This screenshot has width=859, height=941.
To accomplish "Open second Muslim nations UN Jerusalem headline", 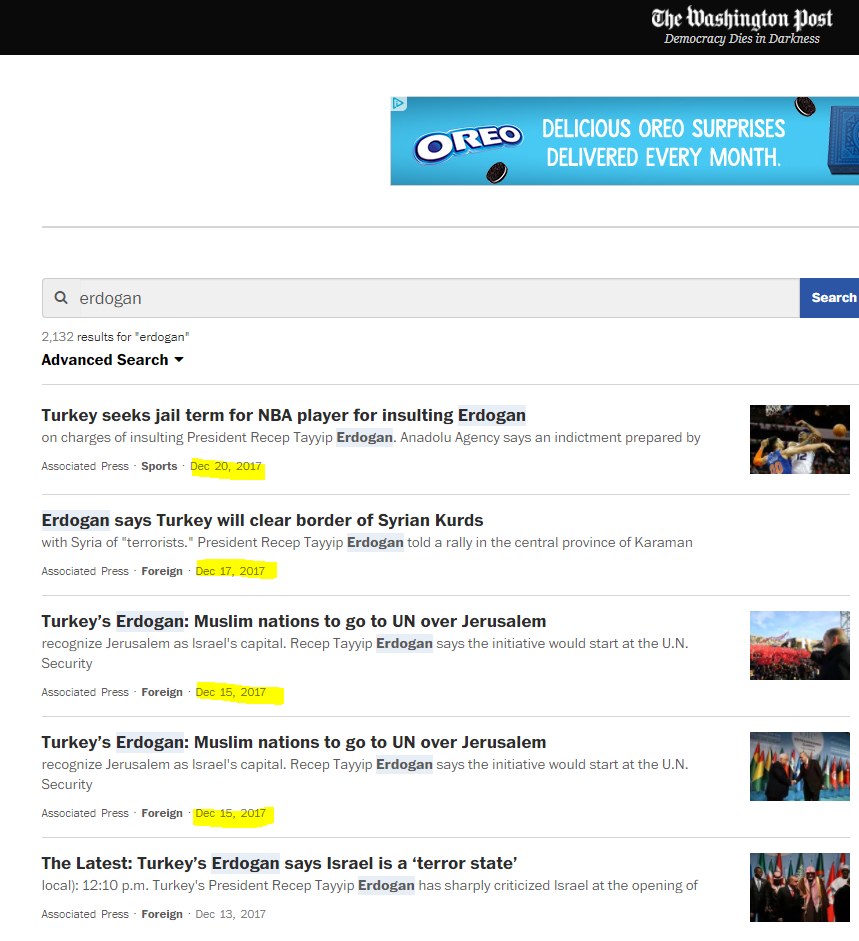I will 293,742.
